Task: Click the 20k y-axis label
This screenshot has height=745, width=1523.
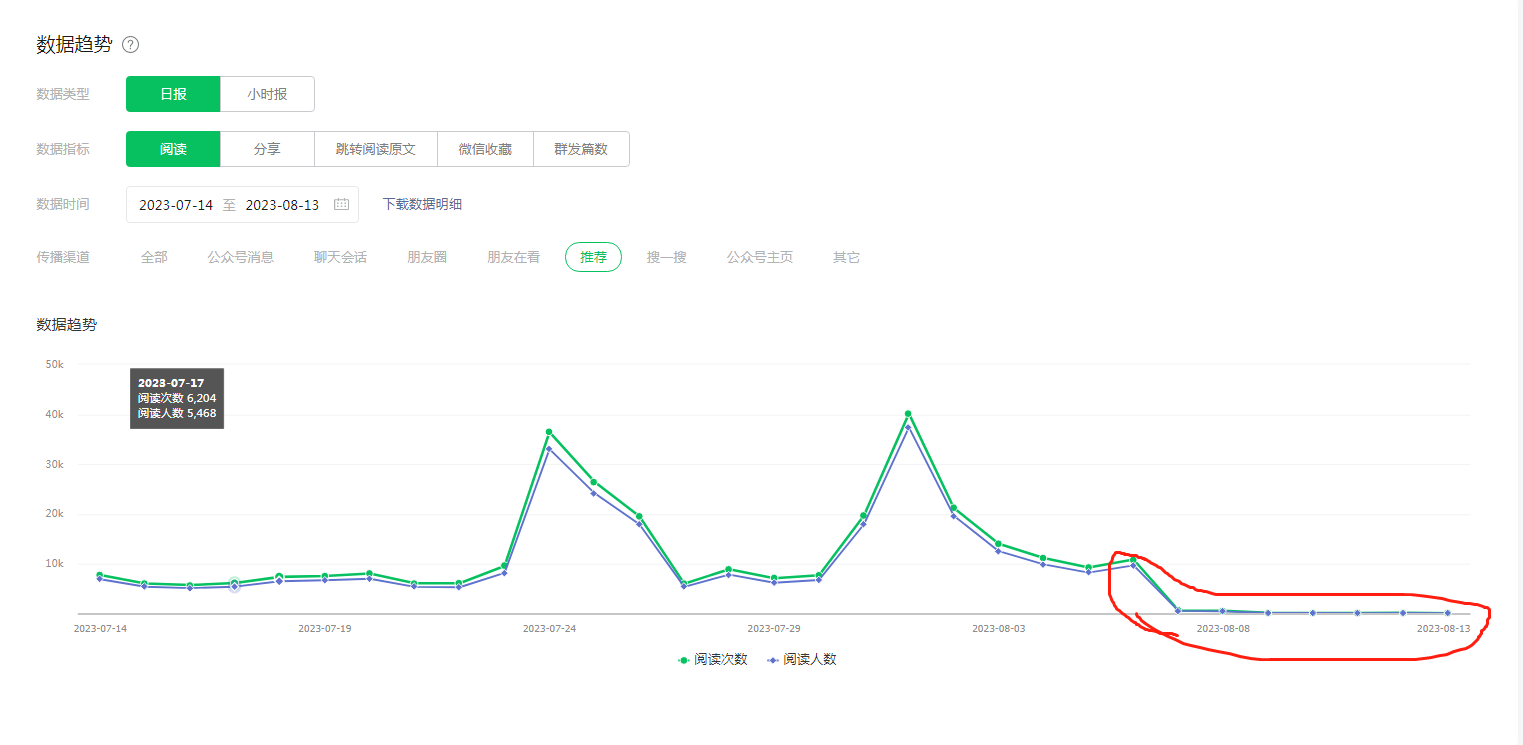Action: point(55,514)
